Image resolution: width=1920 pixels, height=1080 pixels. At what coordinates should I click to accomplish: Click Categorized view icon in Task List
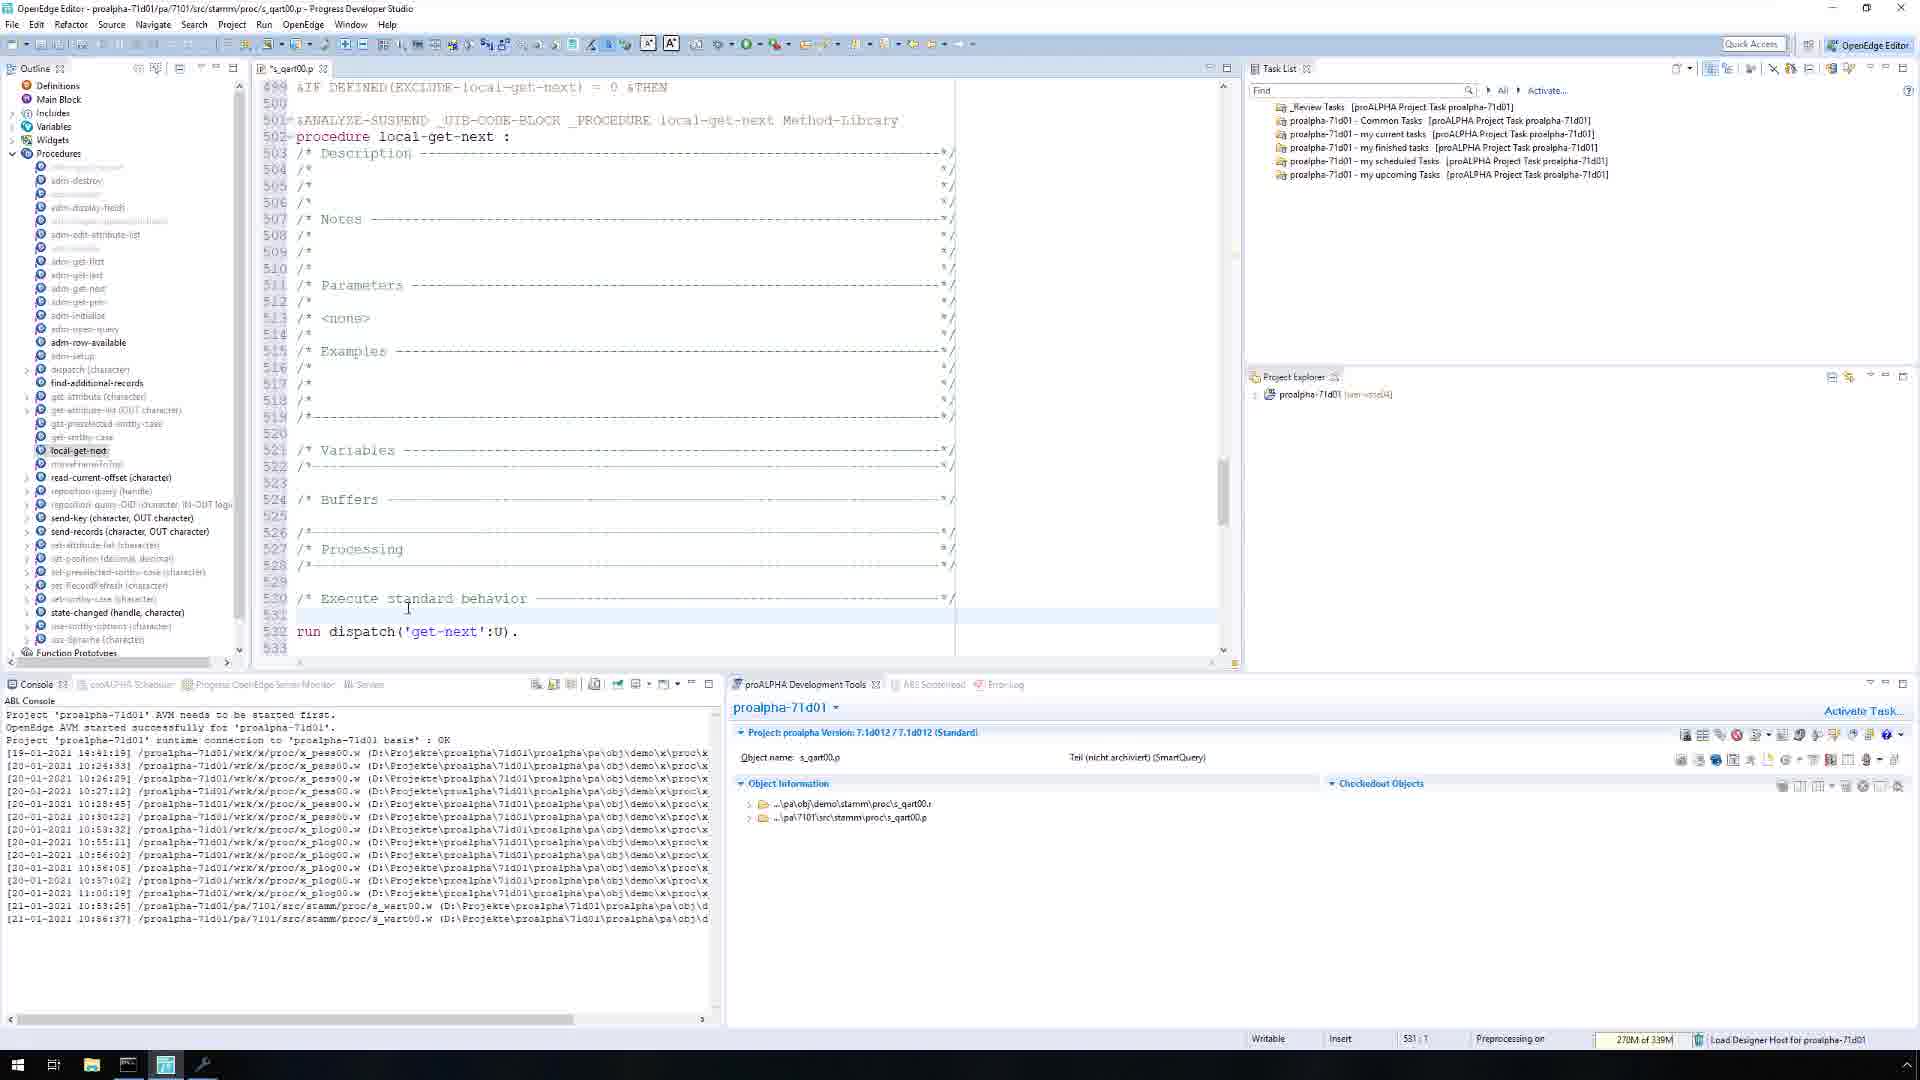pyautogui.click(x=1711, y=69)
